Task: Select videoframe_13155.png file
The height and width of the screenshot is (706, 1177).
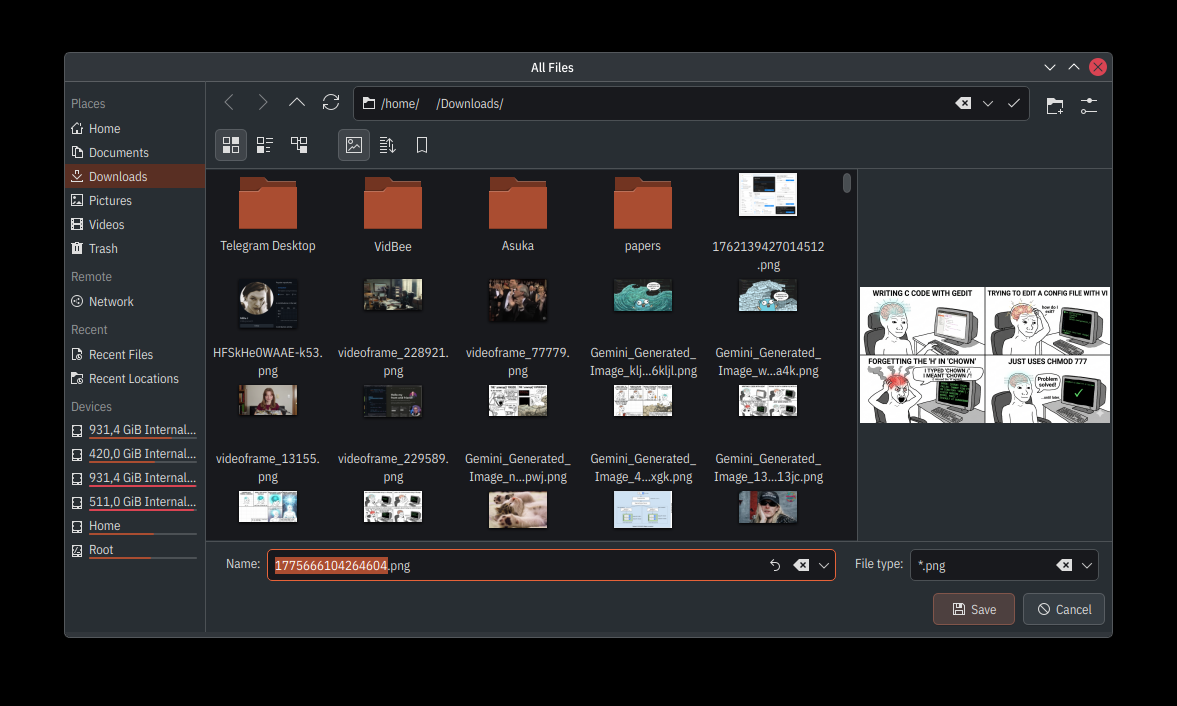Action: pos(268,434)
